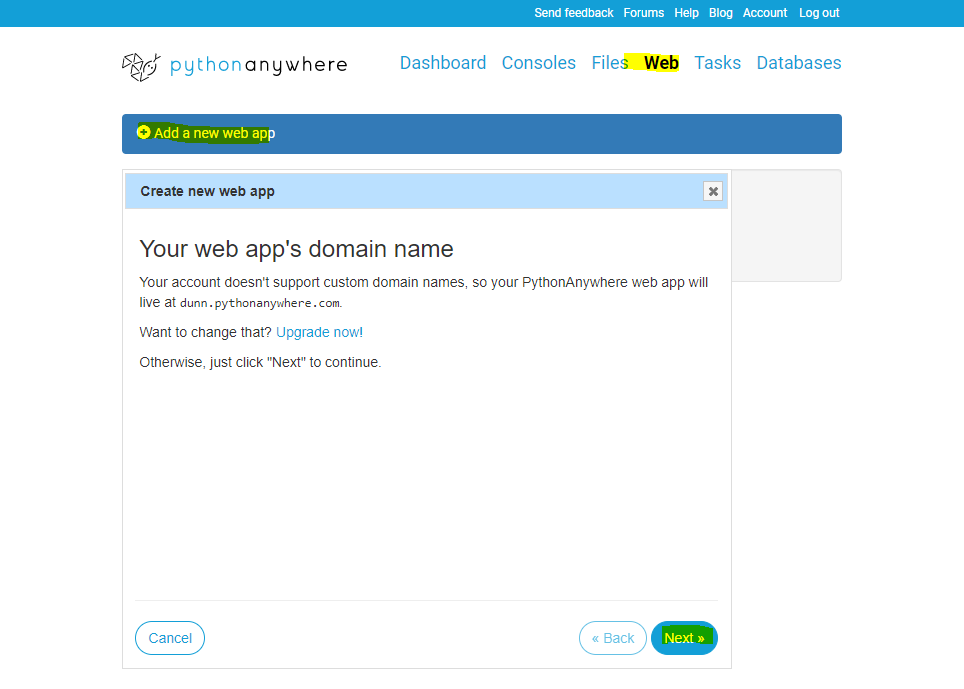Select the Web tab
964x689 pixels.
click(x=661, y=63)
